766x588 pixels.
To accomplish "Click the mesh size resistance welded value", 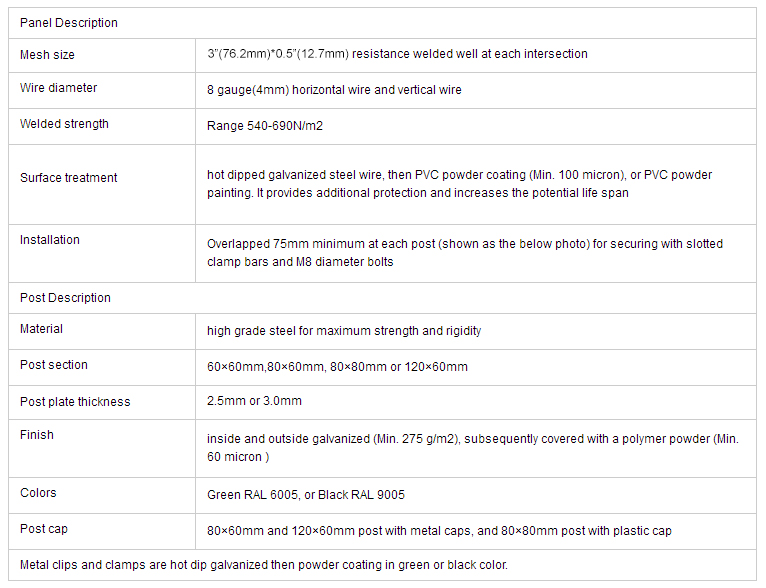I will pos(397,54).
